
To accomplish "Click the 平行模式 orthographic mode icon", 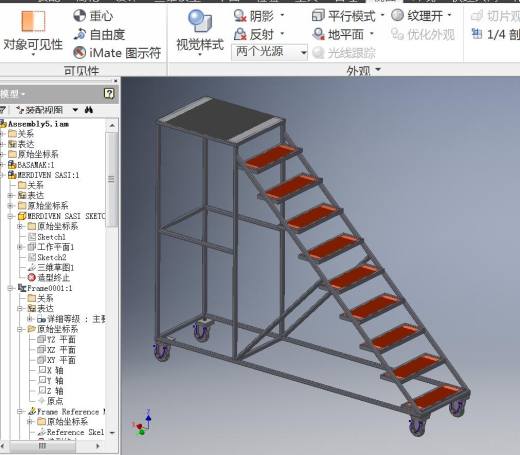I will (x=318, y=16).
